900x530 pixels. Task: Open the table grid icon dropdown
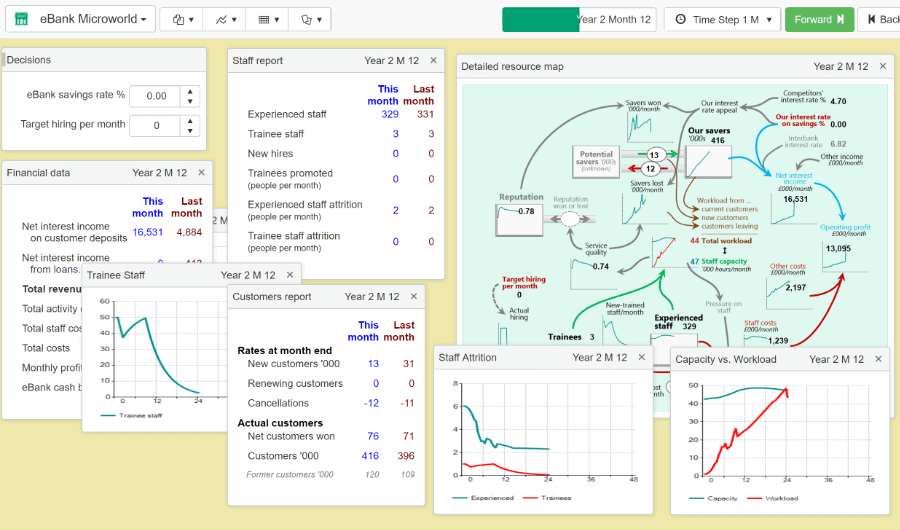[x=267, y=19]
